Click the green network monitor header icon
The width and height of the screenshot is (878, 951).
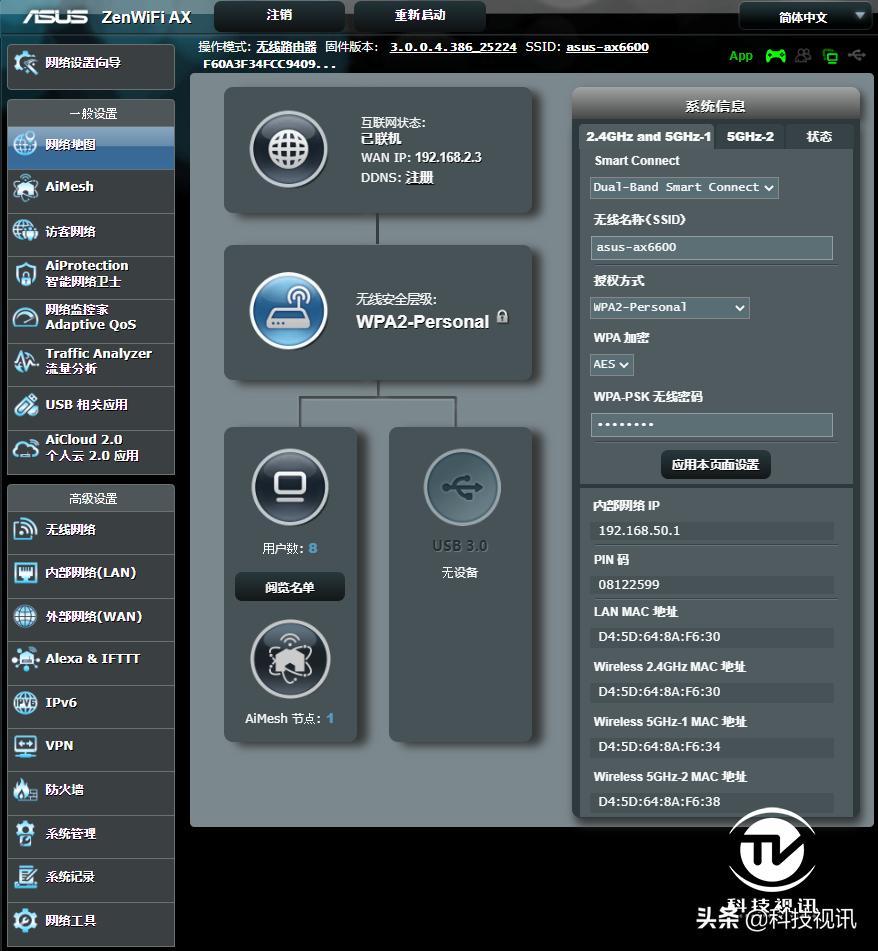point(829,56)
